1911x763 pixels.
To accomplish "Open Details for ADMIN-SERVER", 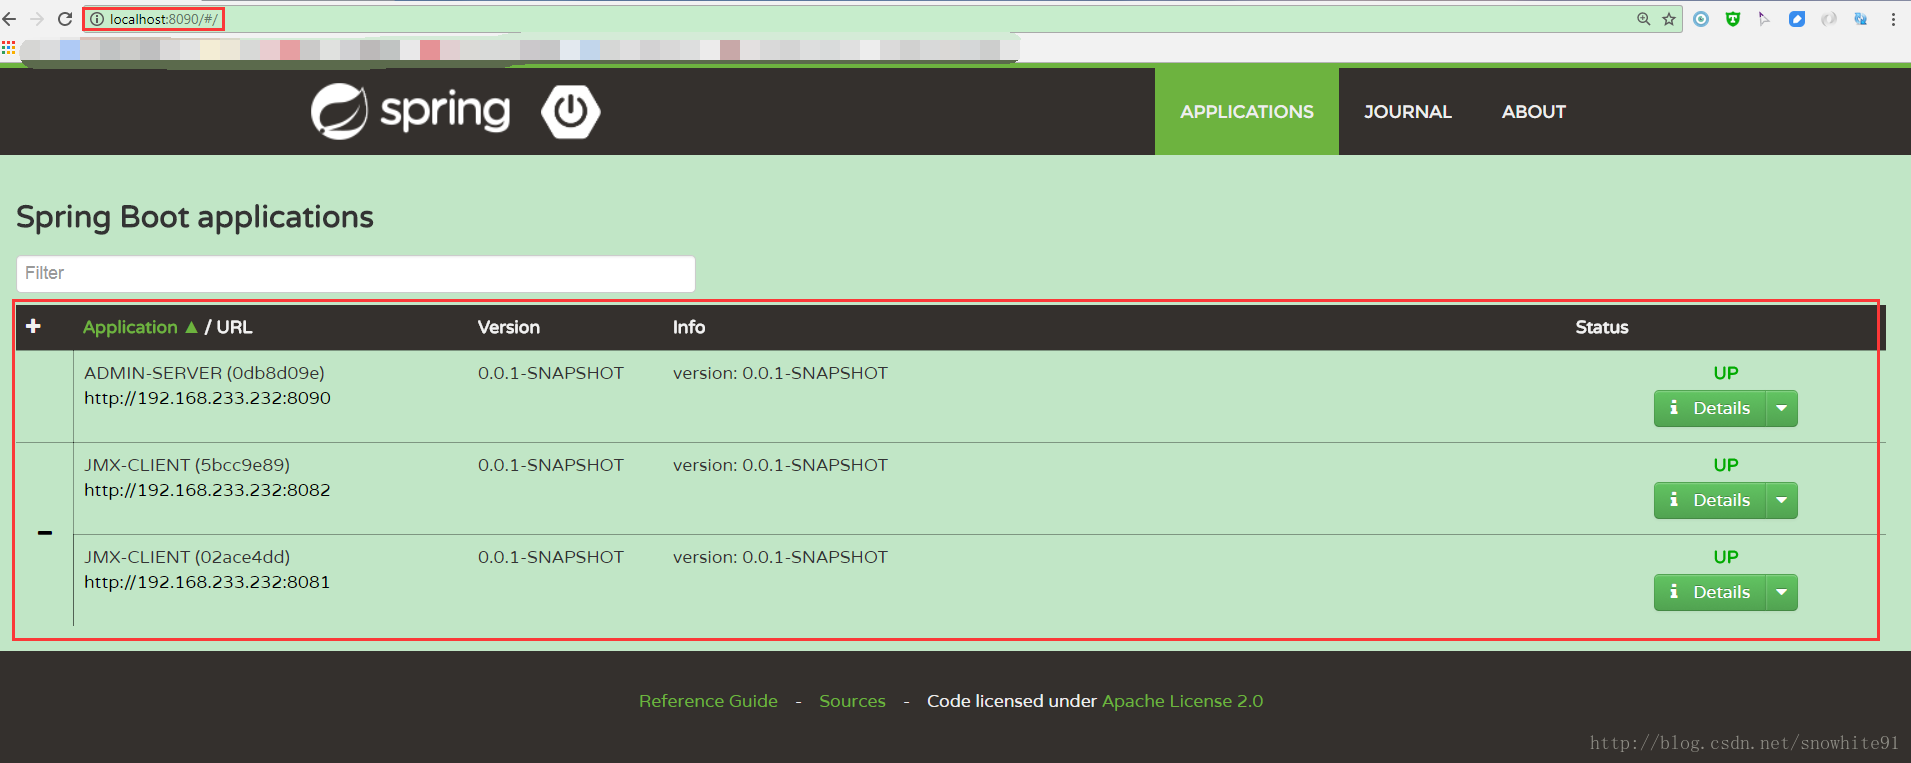I will pos(1710,408).
